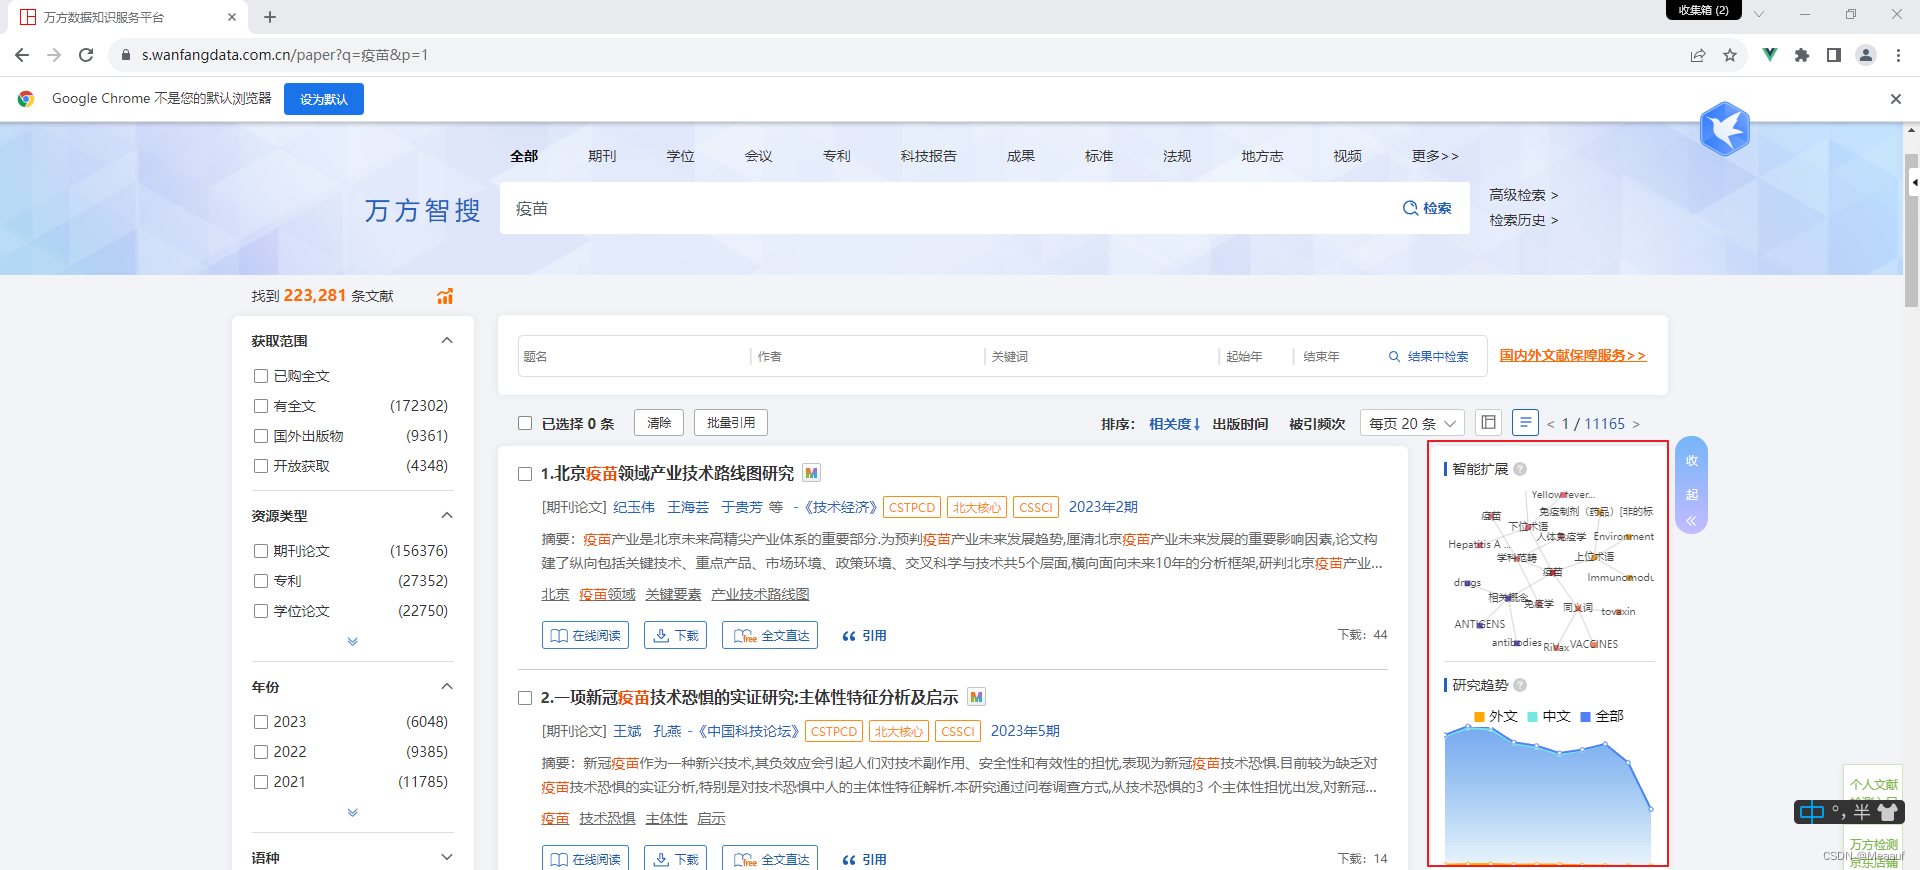Click the browser back arrow

pos(22,55)
